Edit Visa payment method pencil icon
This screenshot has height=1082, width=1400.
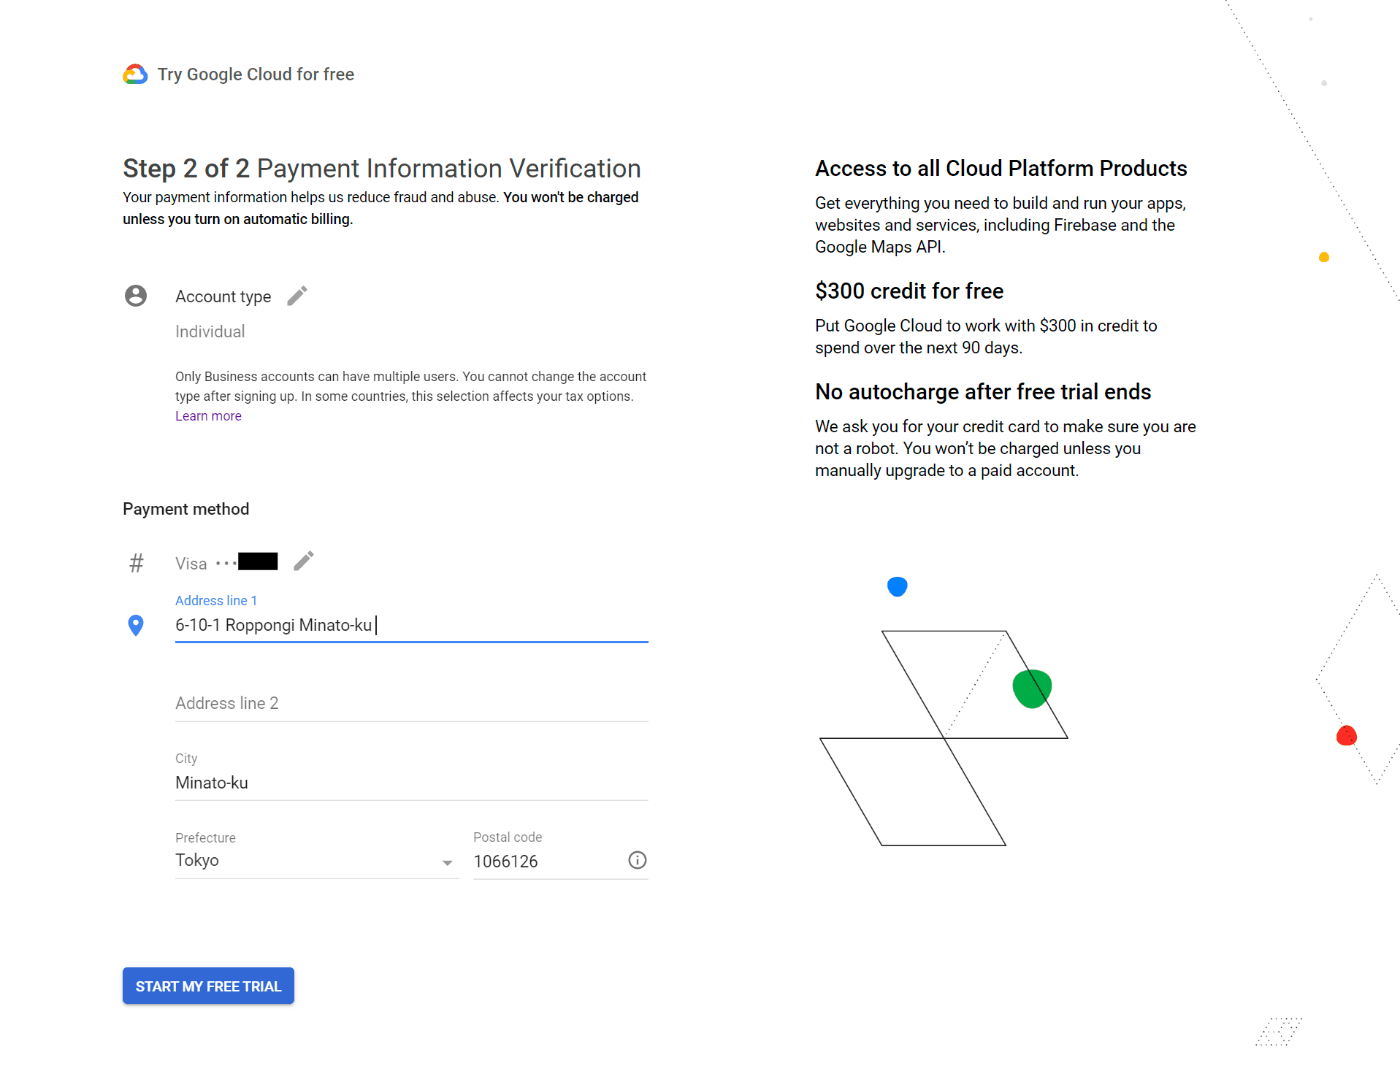(304, 561)
